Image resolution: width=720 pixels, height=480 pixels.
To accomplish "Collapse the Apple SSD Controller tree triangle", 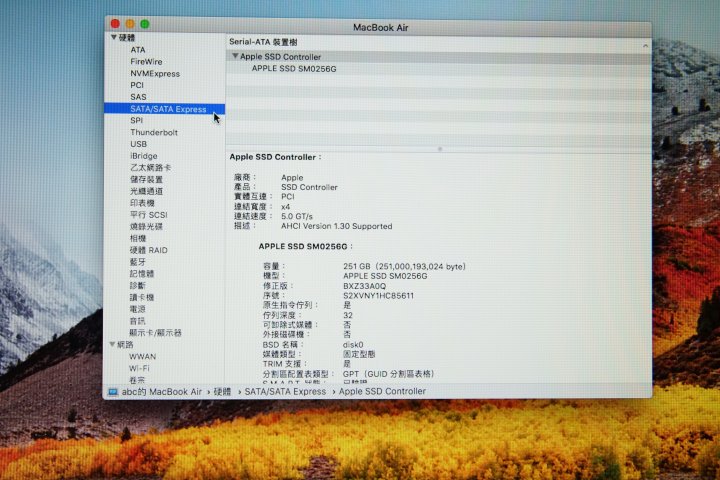I will coord(235,56).
